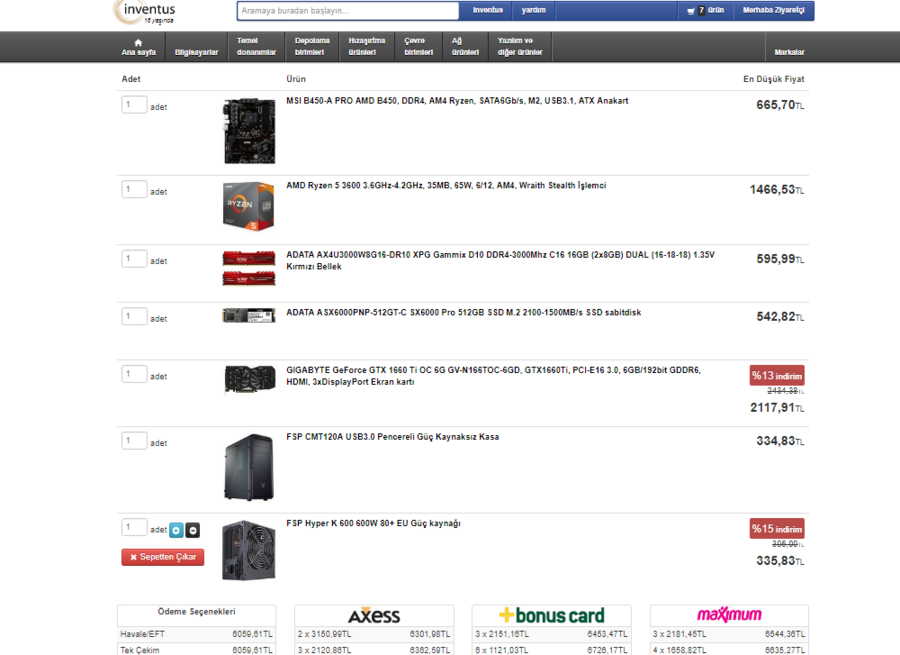The width and height of the screenshot is (900, 655).
Task: Open FSP CMT120A Pencereli Kasa product title
Action: click(393, 437)
